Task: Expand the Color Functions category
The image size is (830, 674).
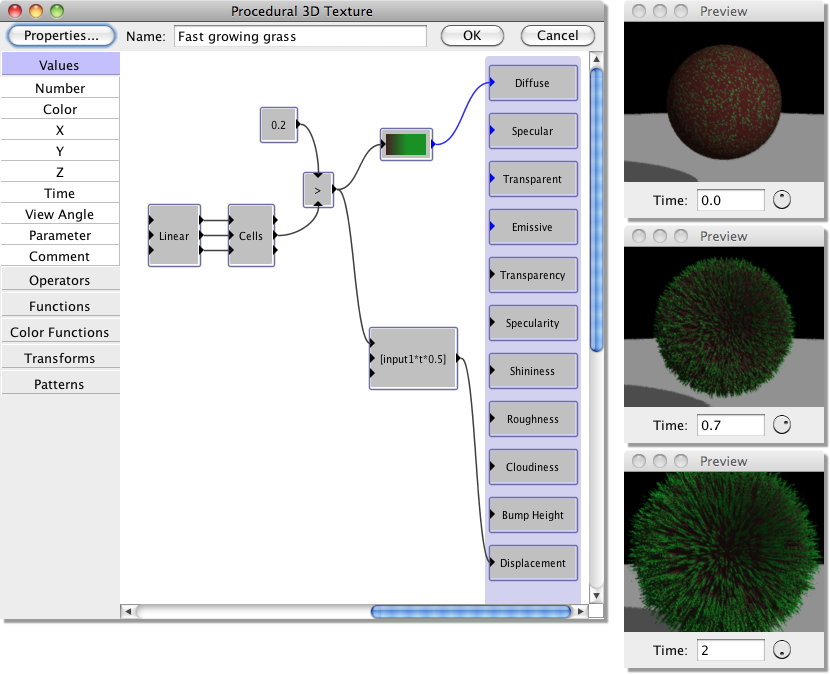Action: click(60, 333)
